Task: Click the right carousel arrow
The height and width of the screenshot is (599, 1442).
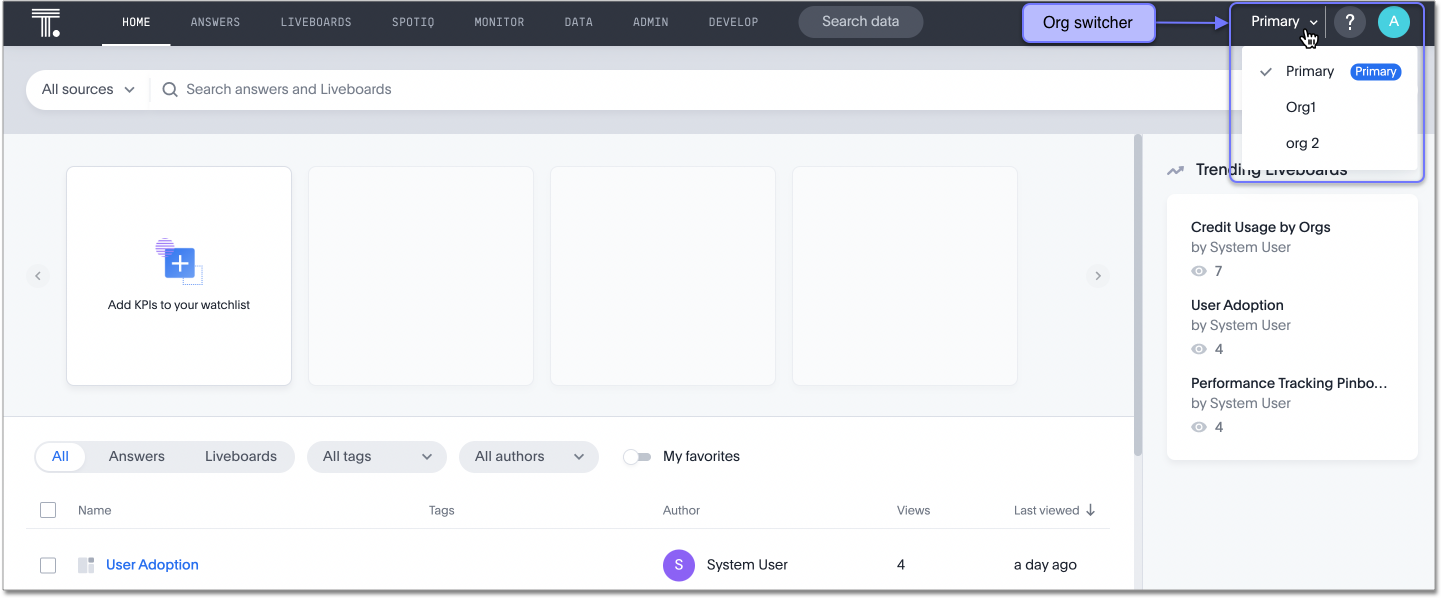Action: 1098,275
